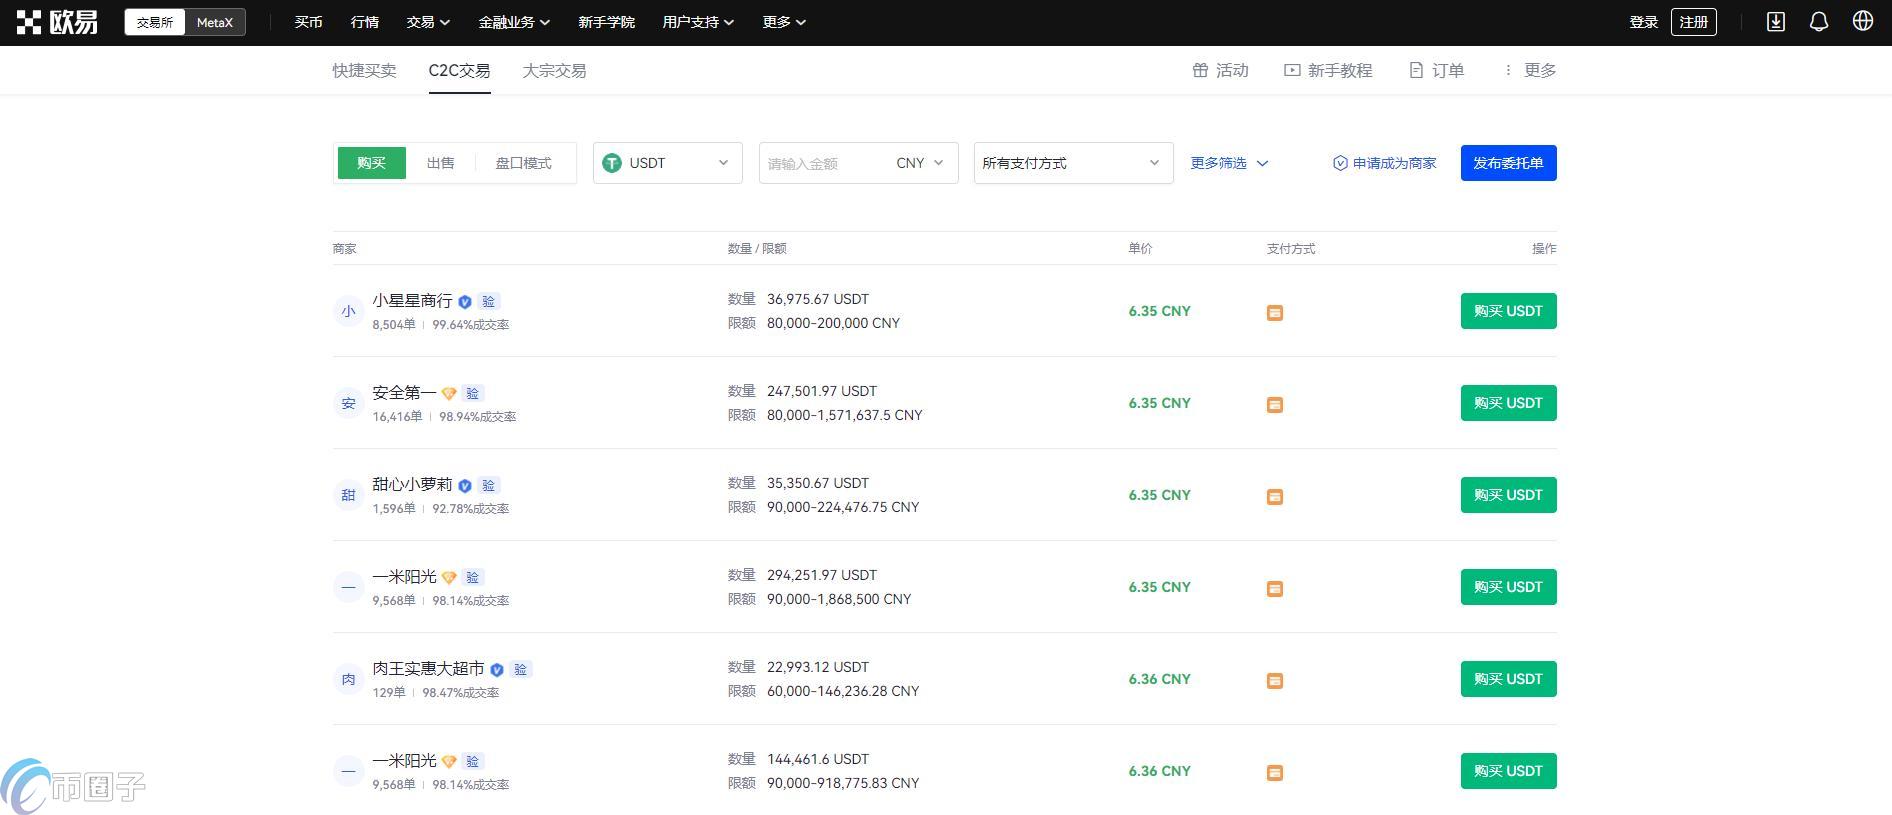This screenshot has width=1892, height=815.
Task: Click 小星星商行 merchant avatar
Action: (x=348, y=311)
